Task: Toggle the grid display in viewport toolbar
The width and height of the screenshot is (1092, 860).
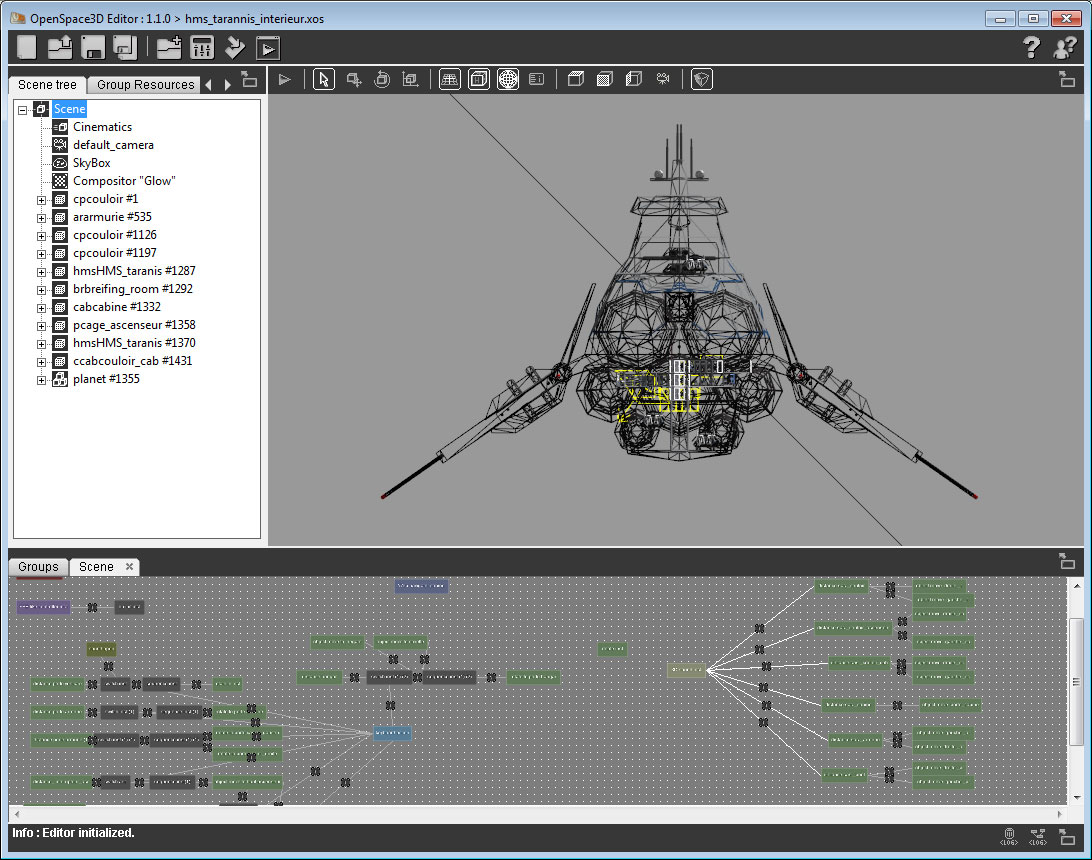Action: [450, 79]
